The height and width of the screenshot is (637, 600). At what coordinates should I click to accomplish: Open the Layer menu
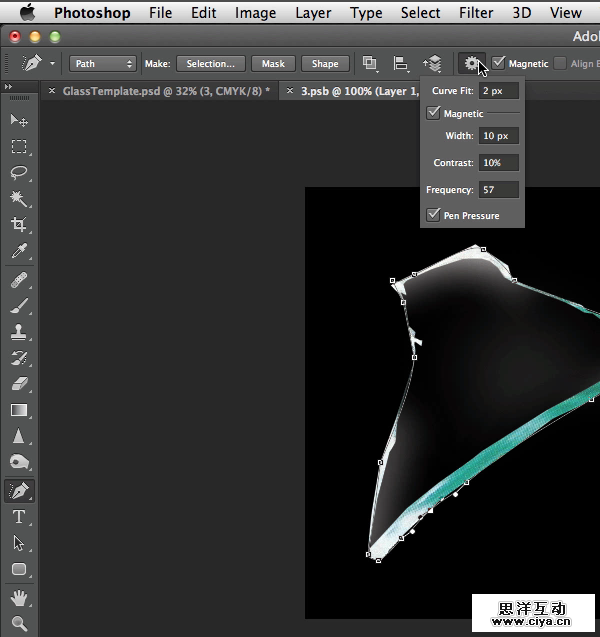click(x=313, y=13)
